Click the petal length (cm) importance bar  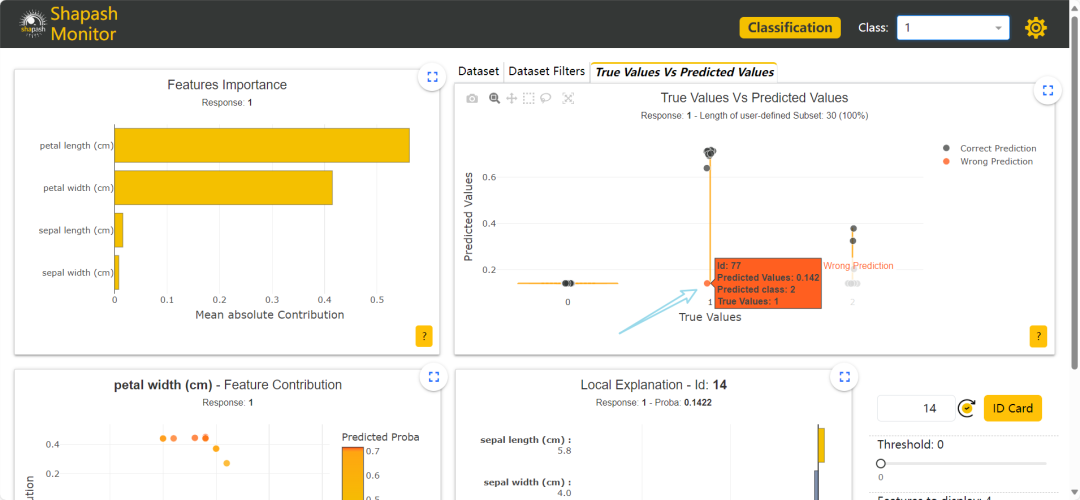[x=262, y=145]
